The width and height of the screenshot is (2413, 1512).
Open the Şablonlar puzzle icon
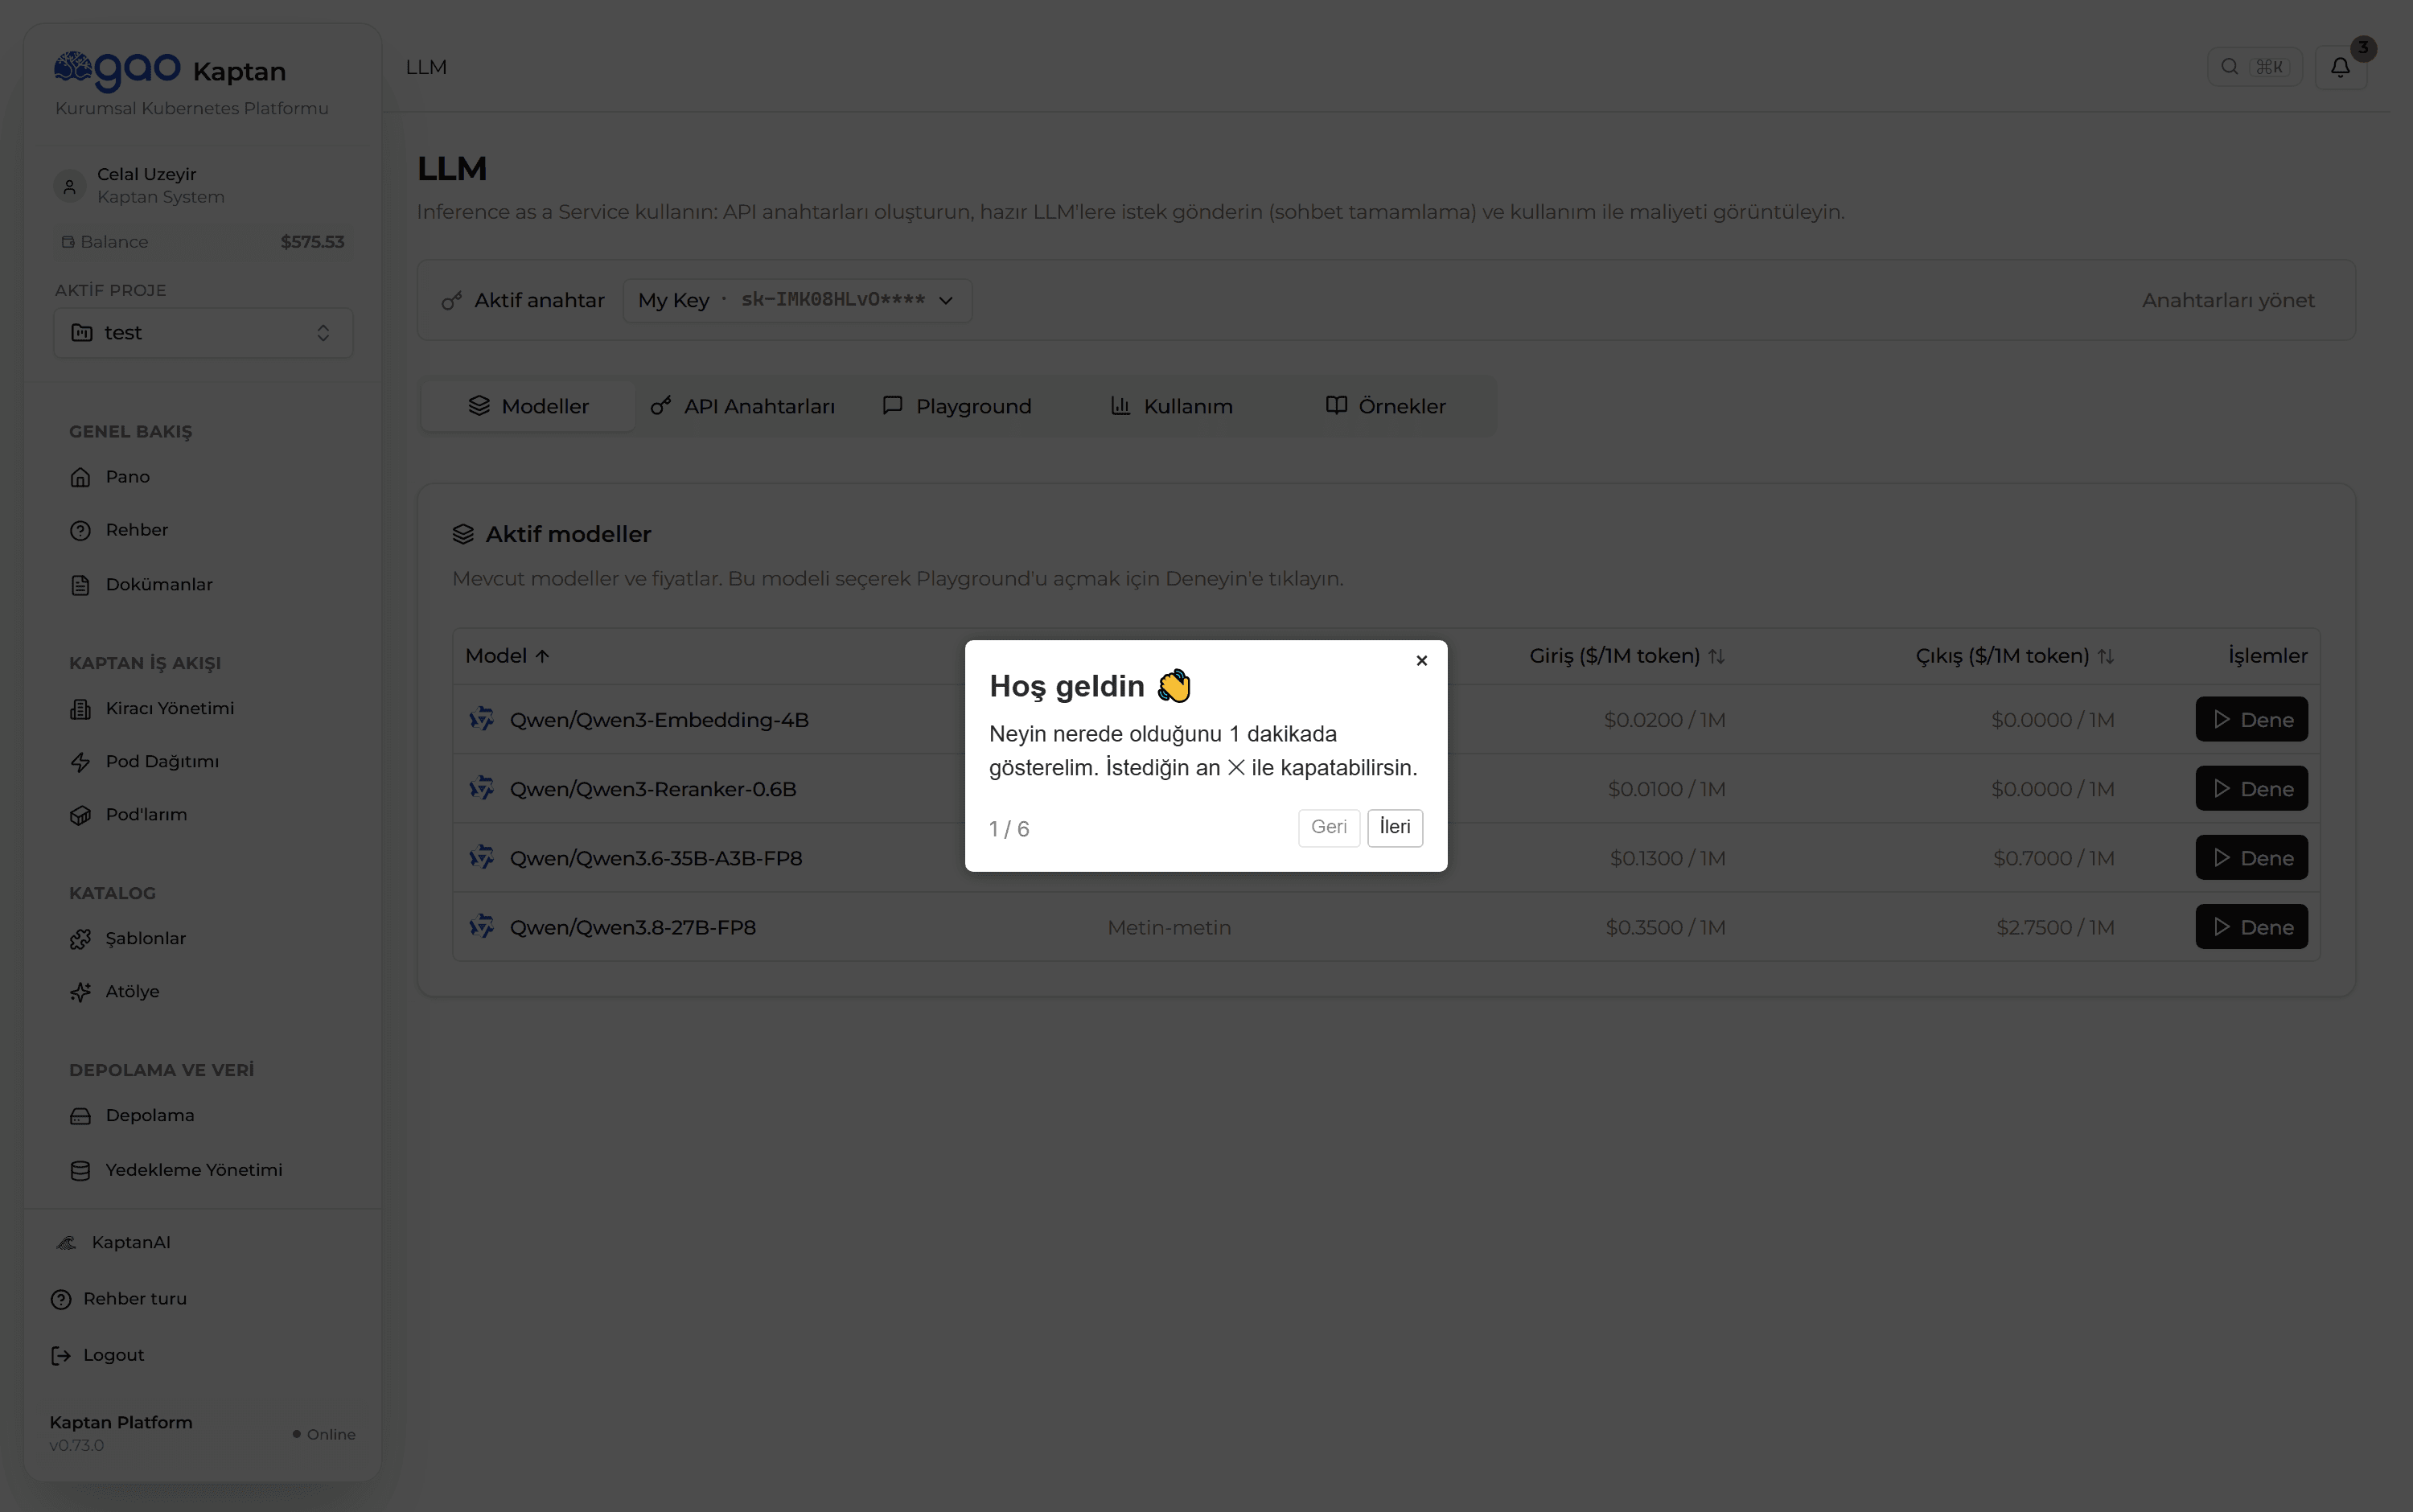click(81, 939)
